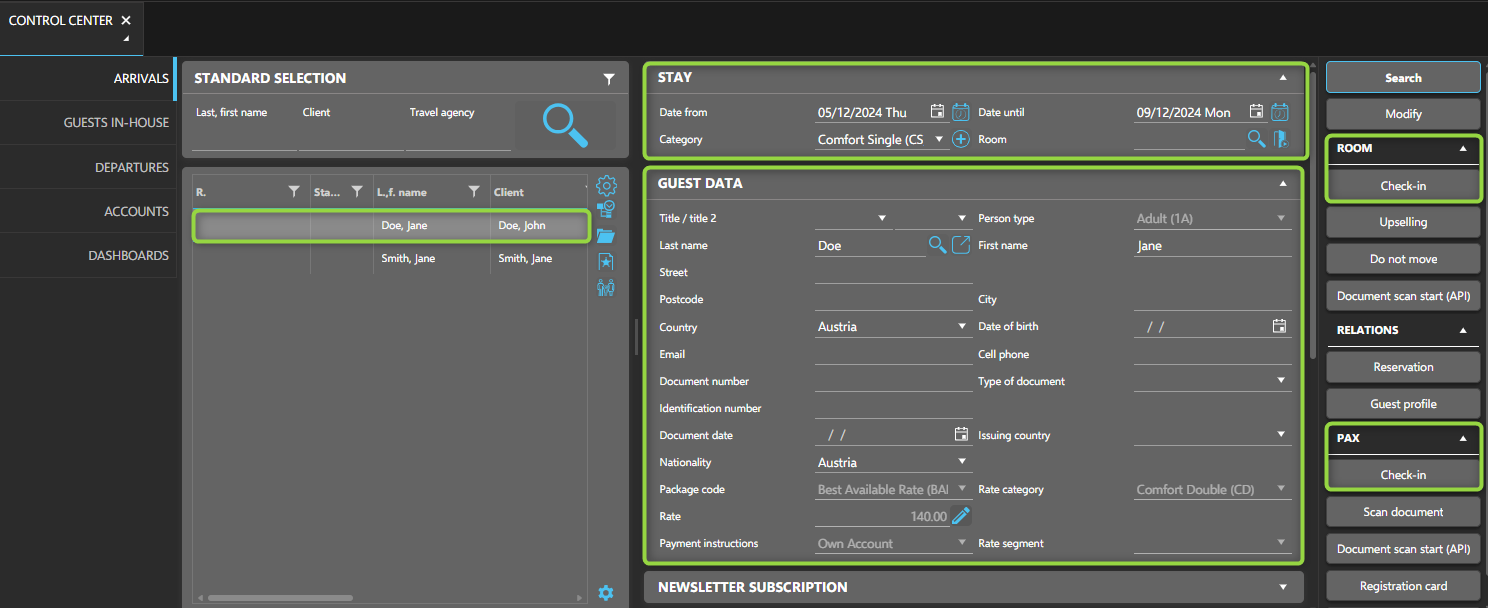Viewport: 1488px width, 608px height.
Task: Click the blue plus icon next to Category
Action: coord(960,140)
